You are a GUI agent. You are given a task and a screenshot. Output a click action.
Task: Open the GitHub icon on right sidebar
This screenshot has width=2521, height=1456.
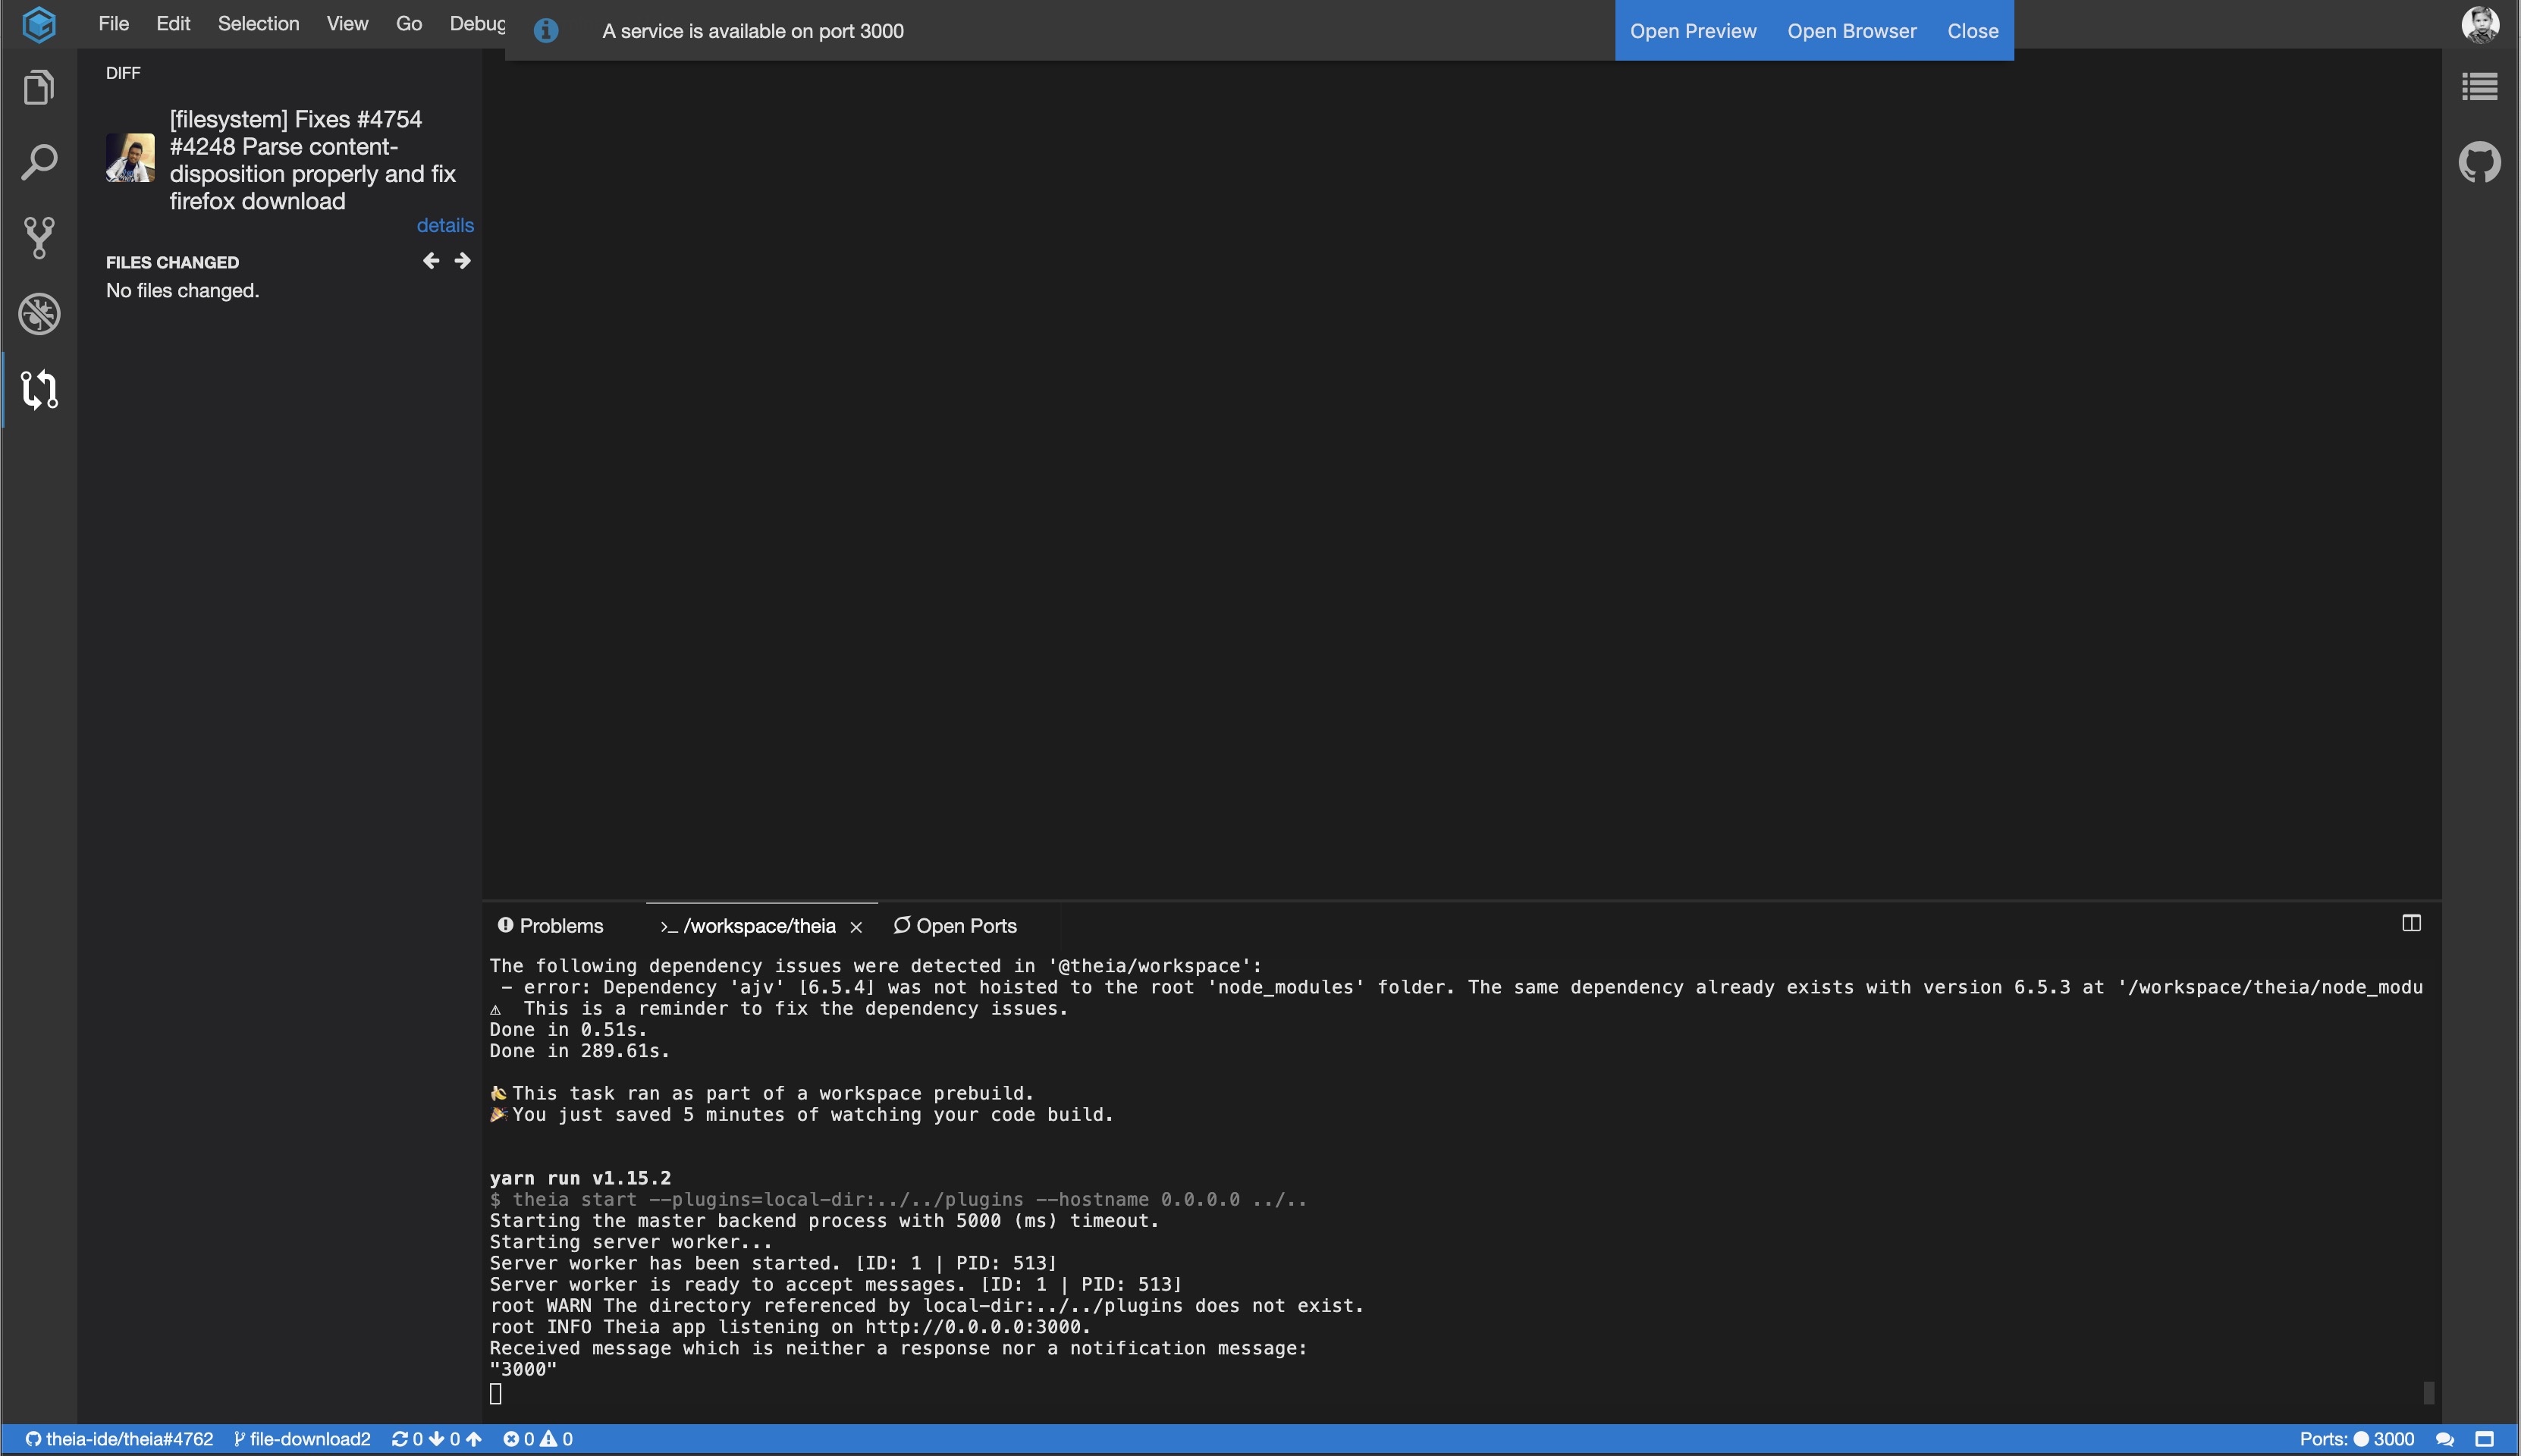click(x=2479, y=162)
